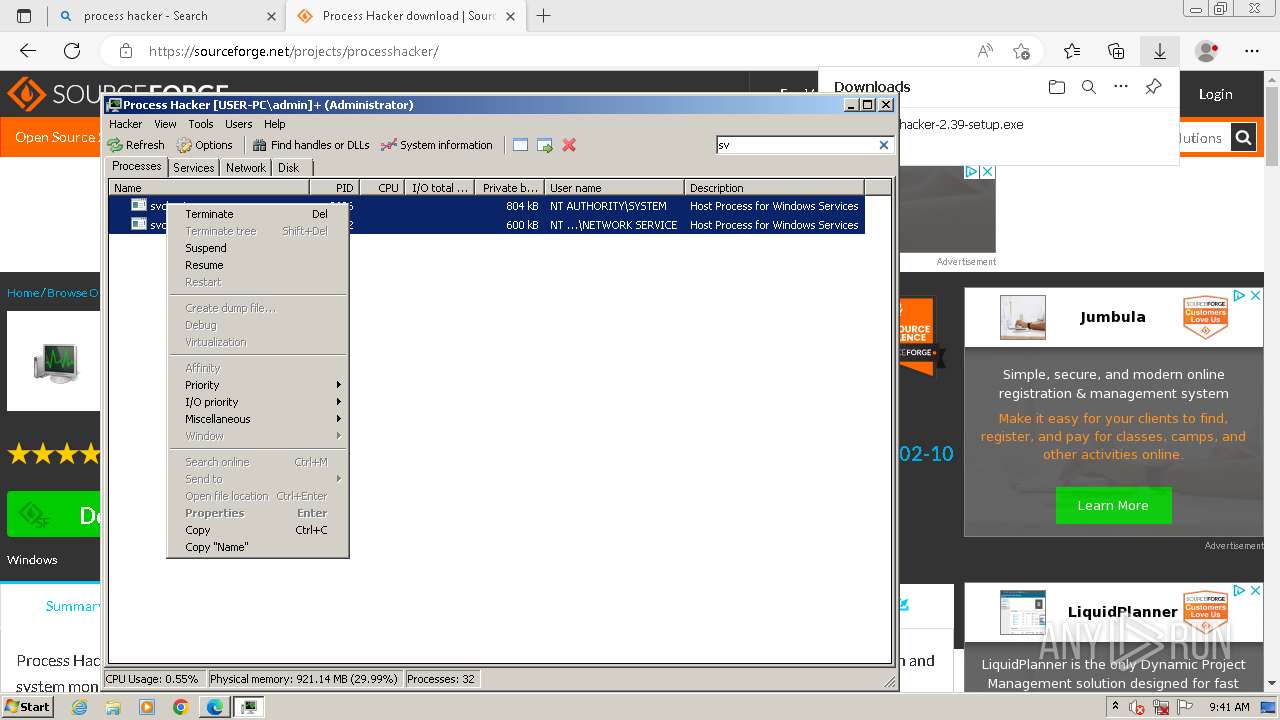
Task: Sort by the User name column header
Action: (614, 188)
